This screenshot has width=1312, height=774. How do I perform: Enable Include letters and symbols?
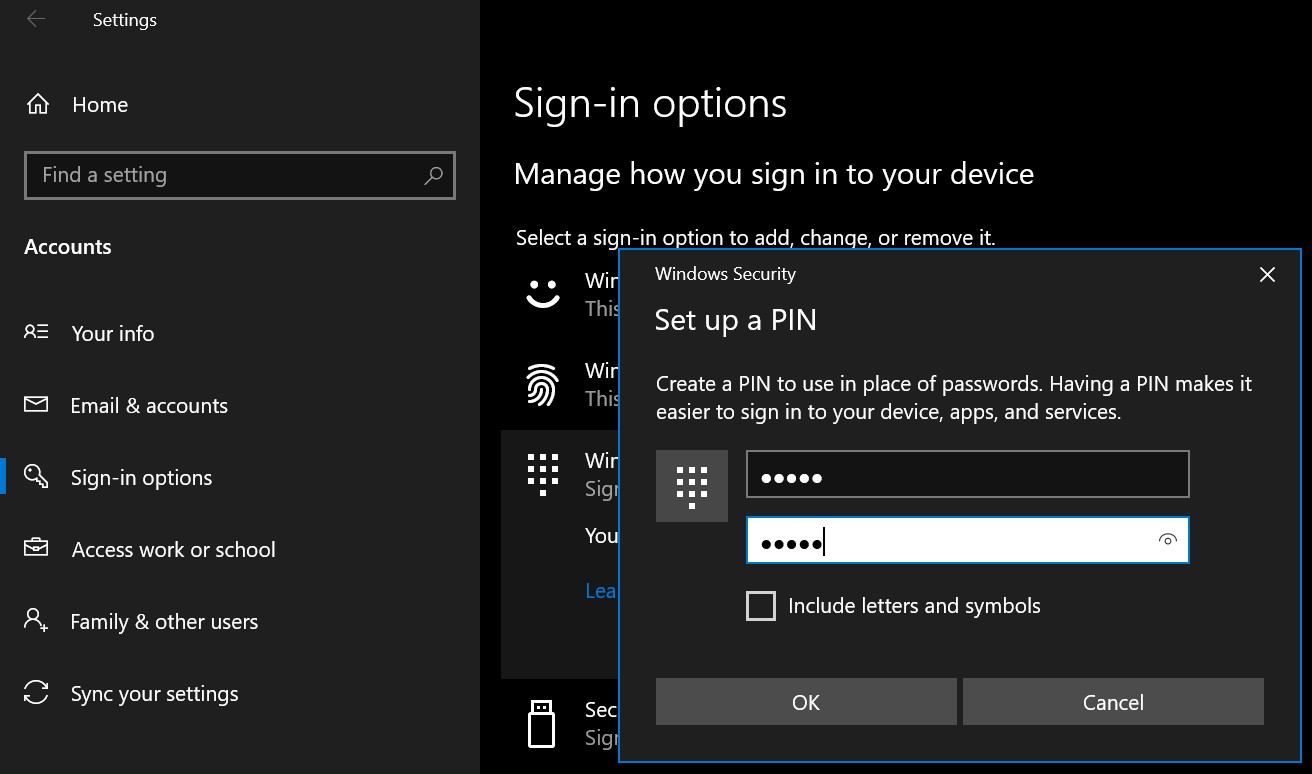(761, 605)
